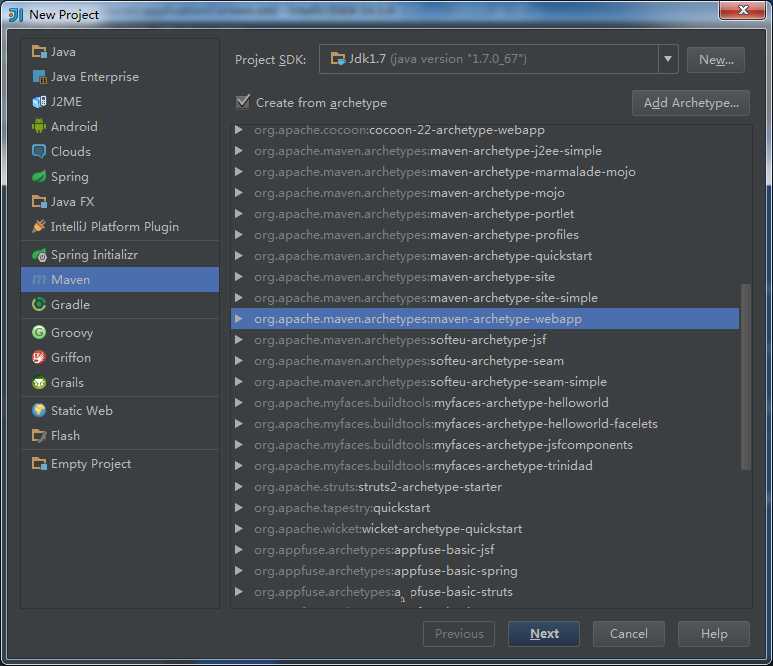Select Android project category

[x=120, y=126]
